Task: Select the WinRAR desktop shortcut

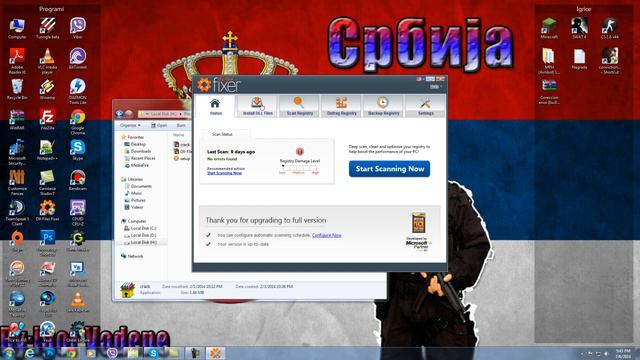Action: point(17,120)
